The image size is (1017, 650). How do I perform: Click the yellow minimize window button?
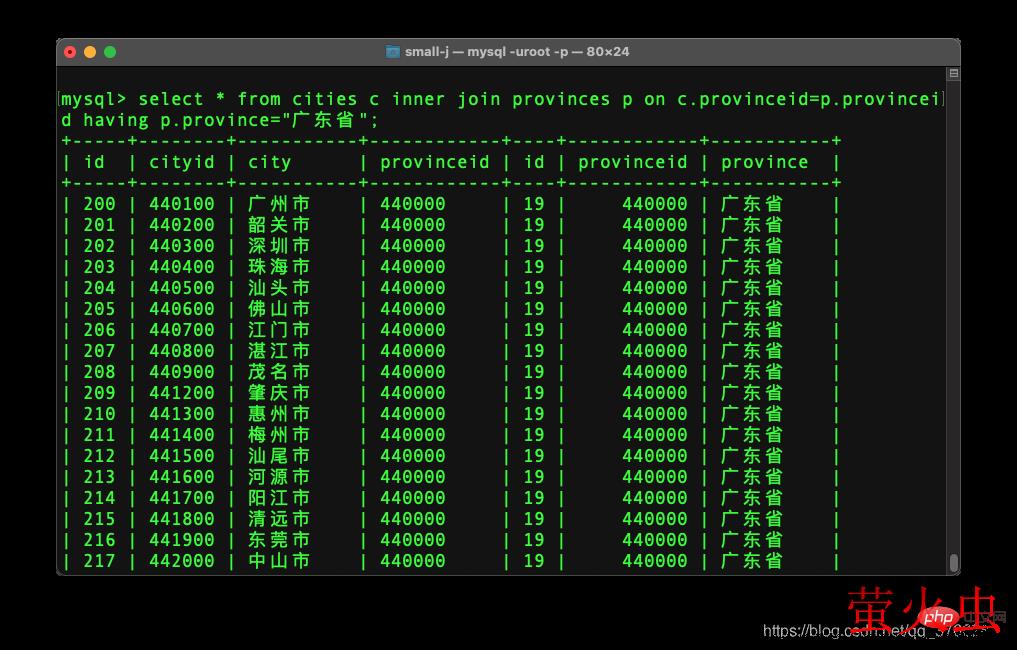click(x=90, y=52)
